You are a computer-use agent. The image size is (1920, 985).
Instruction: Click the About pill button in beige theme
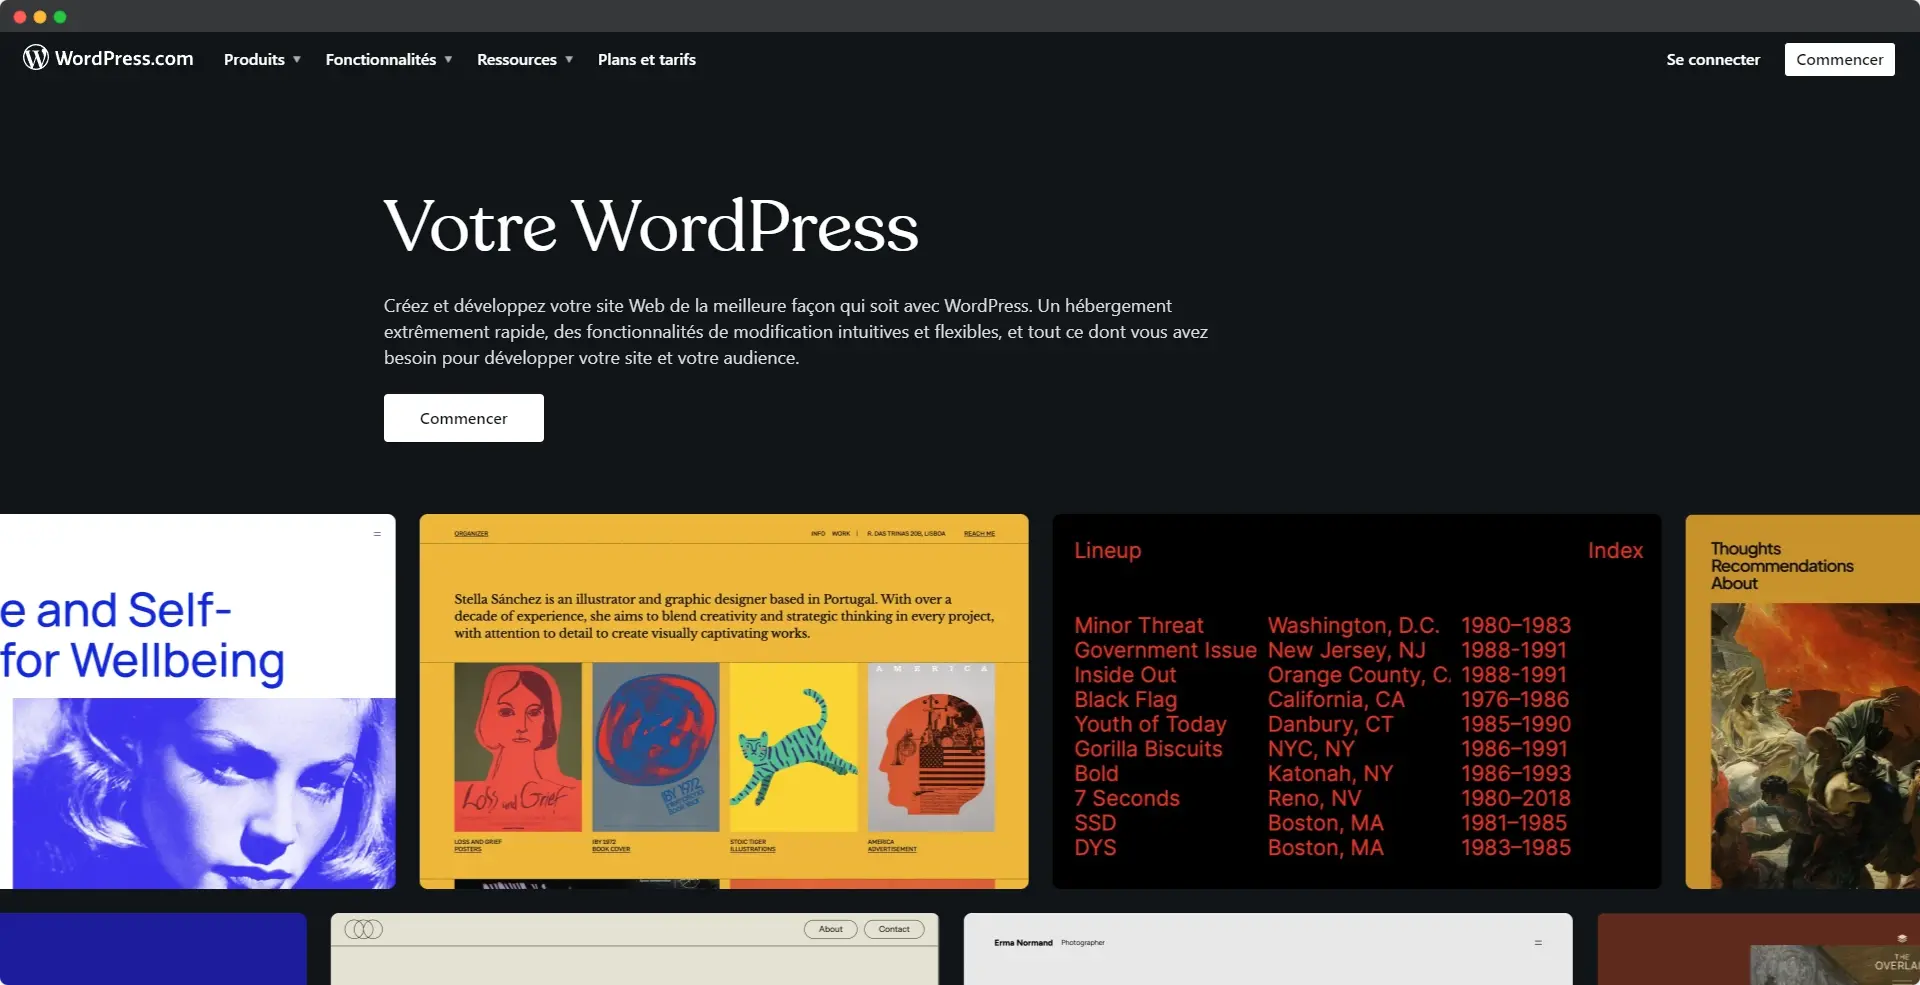coord(830,929)
